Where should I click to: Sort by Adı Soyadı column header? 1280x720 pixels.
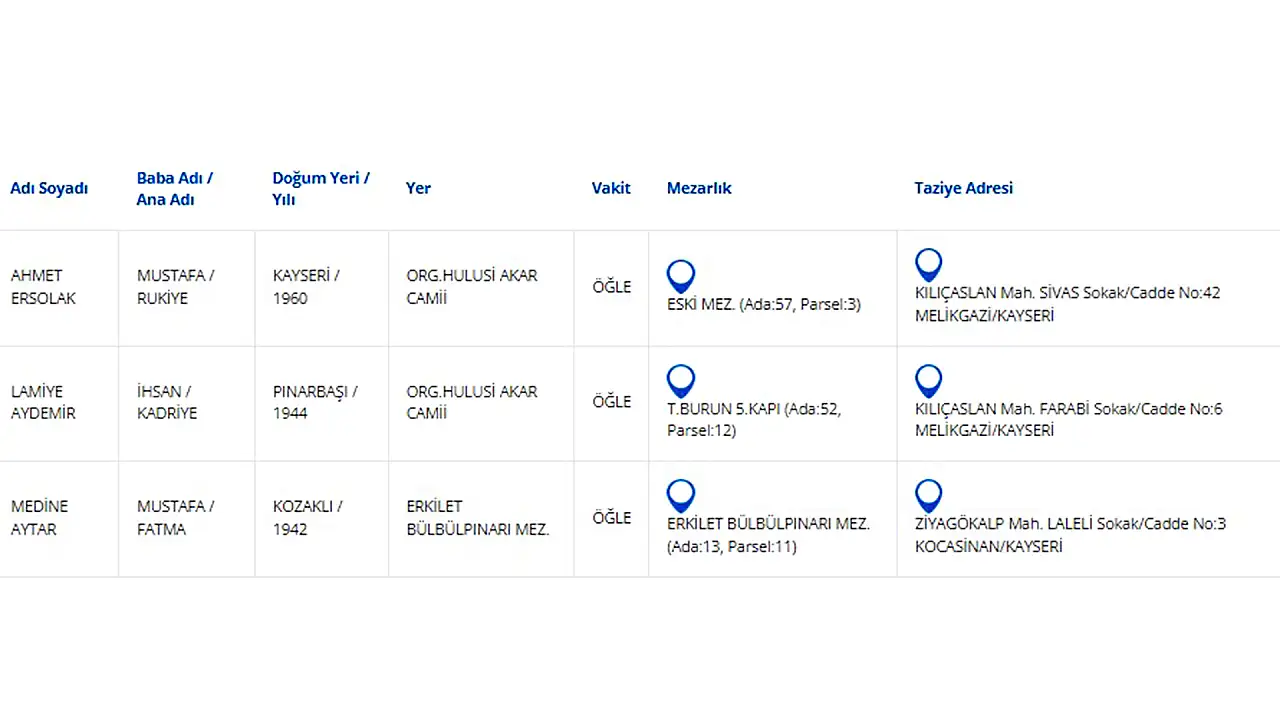(49, 188)
